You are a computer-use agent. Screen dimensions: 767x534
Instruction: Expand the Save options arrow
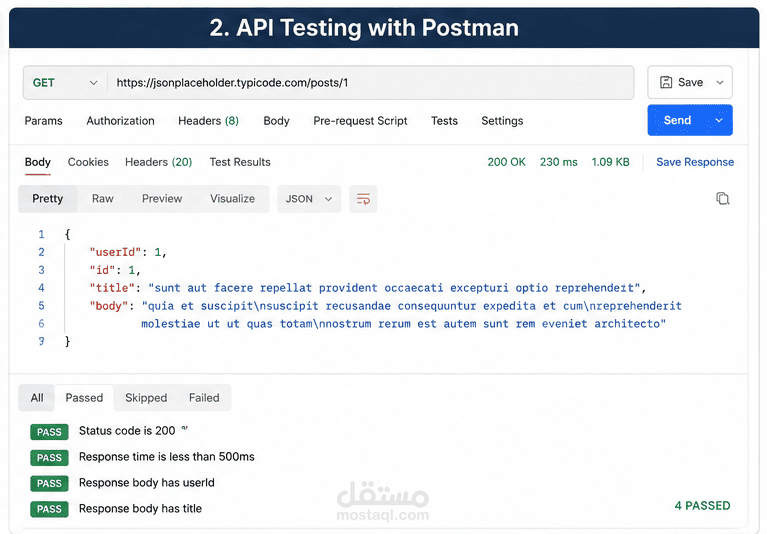[x=720, y=82]
